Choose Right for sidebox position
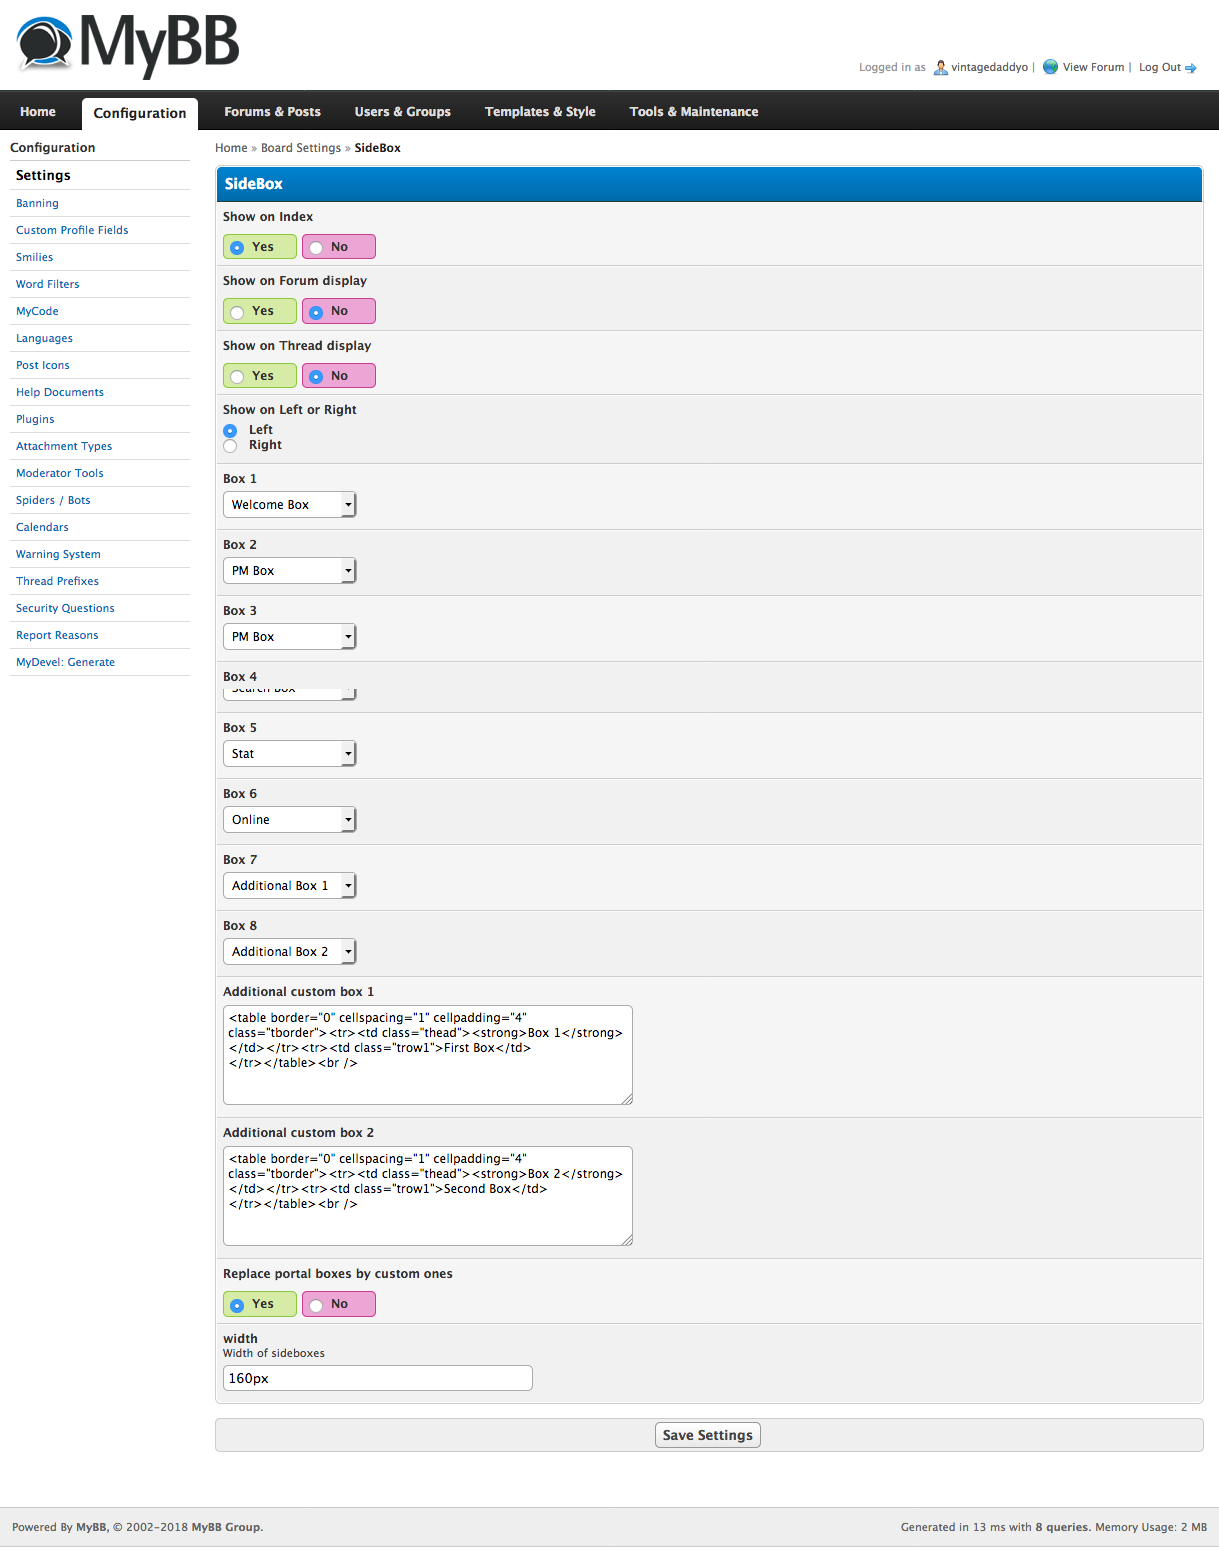The image size is (1219, 1552). tap(231, 446)
